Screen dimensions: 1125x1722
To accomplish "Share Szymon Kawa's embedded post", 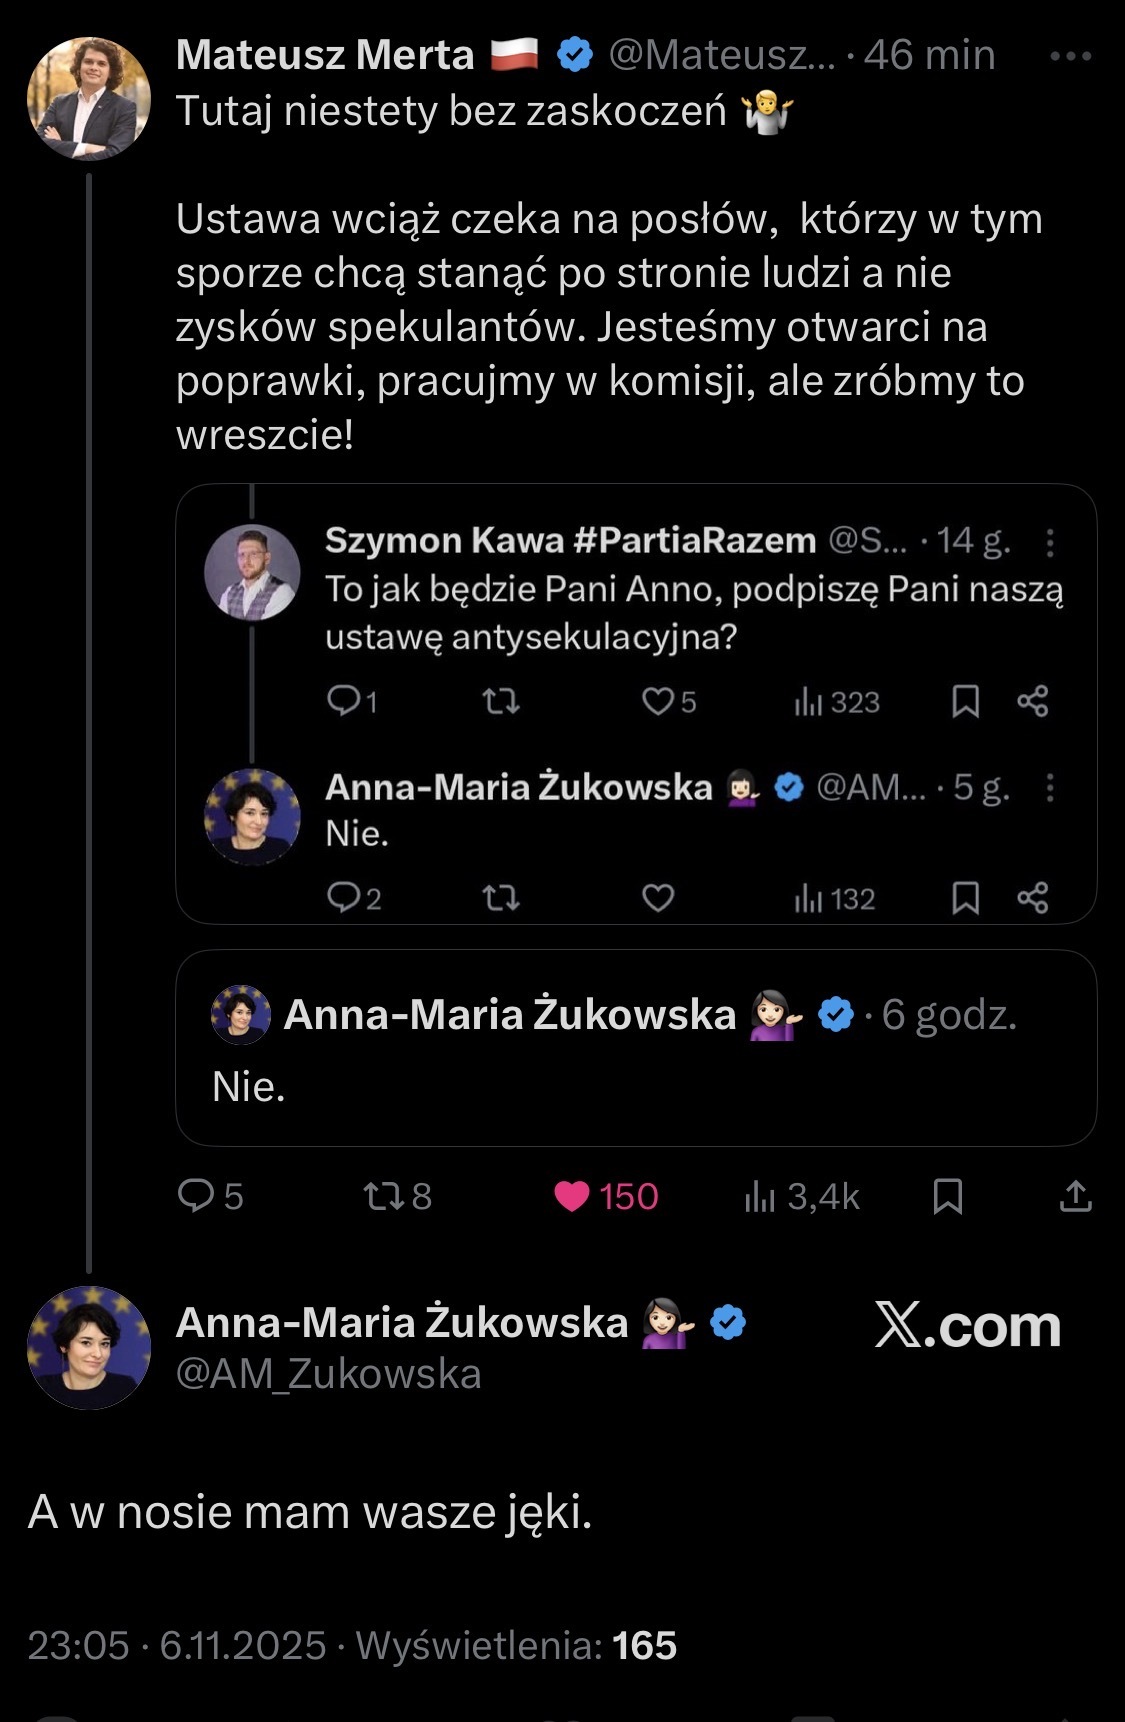I will tap(1032, 702).
